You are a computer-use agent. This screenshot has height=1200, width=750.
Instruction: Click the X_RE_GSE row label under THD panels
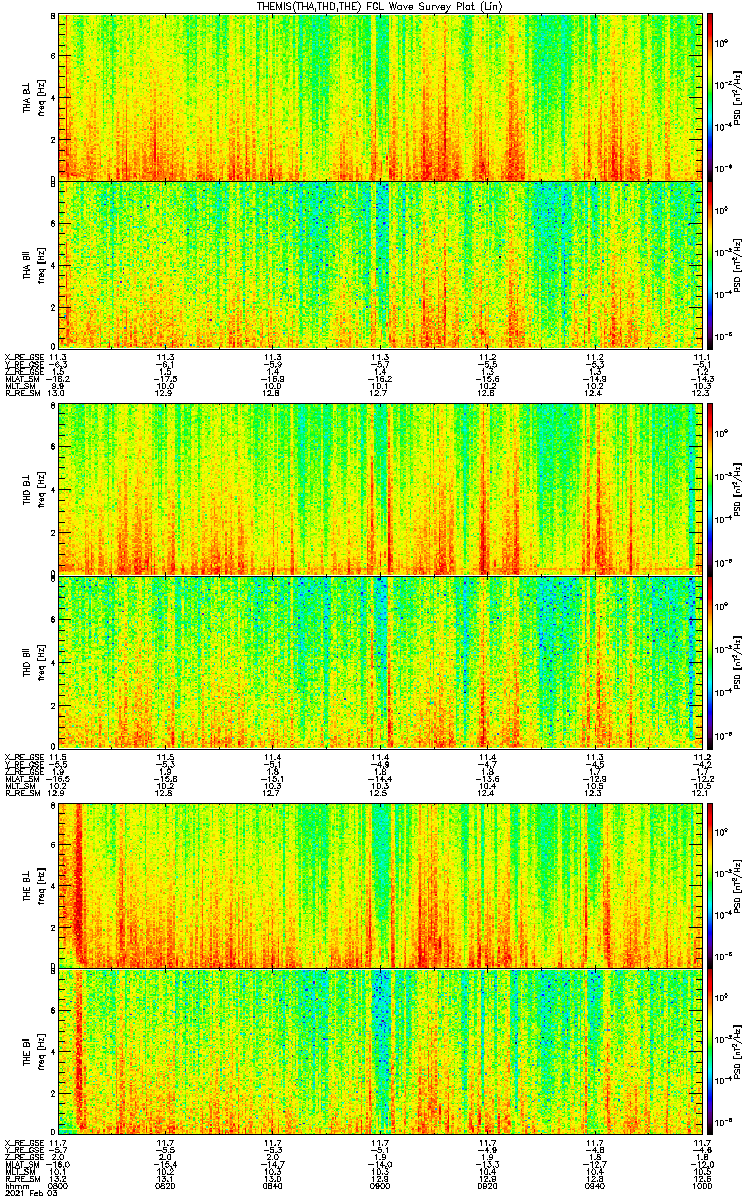tap(24, 757)
